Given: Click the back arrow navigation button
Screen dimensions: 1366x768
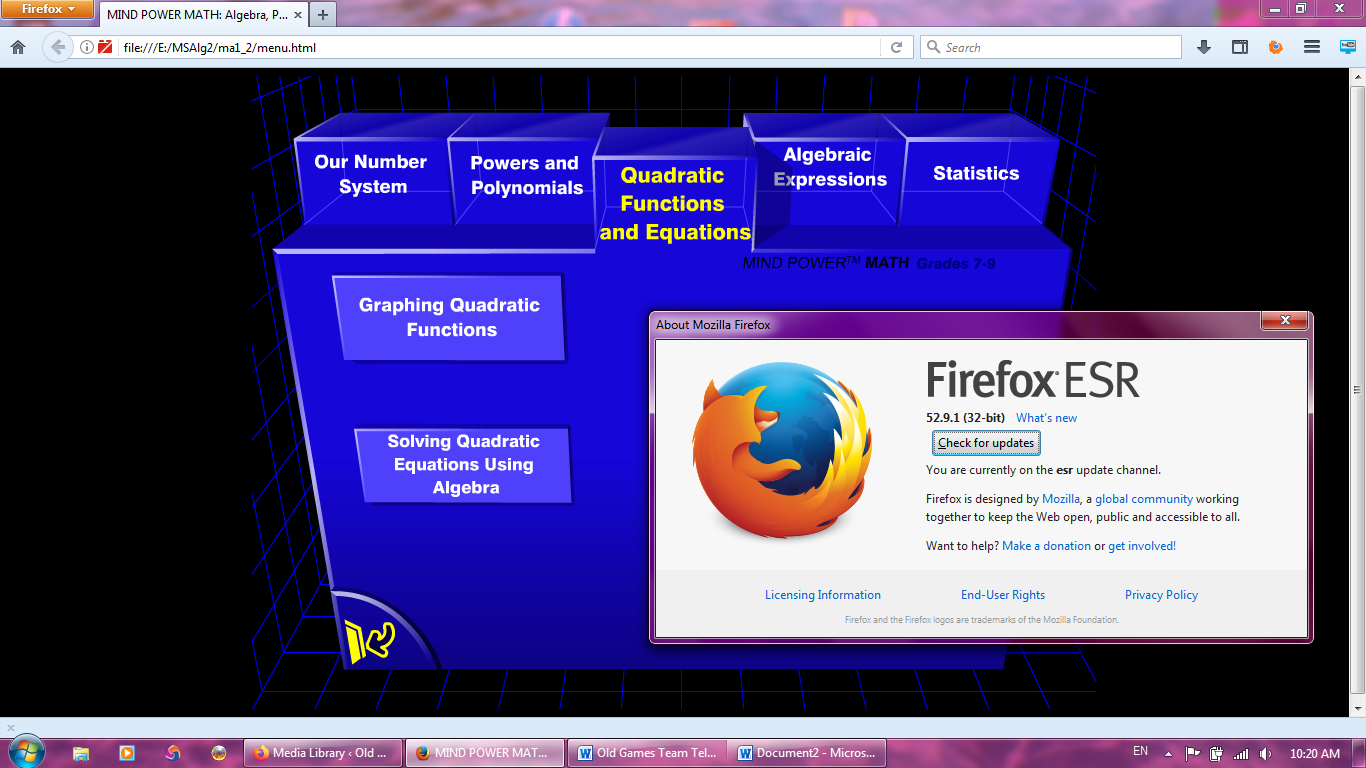Looking at the screenshot, I should (x=57, y=47).
